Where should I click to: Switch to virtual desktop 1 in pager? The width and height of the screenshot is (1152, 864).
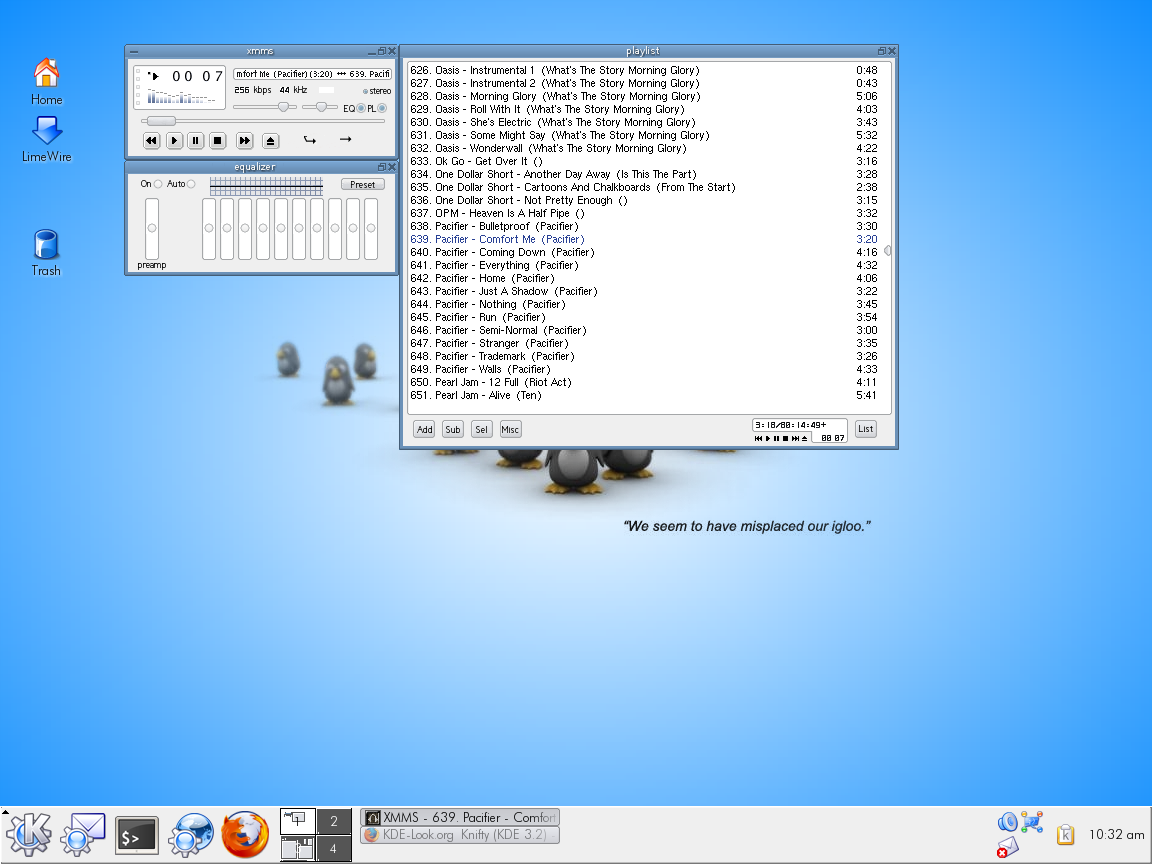(298, 821)
